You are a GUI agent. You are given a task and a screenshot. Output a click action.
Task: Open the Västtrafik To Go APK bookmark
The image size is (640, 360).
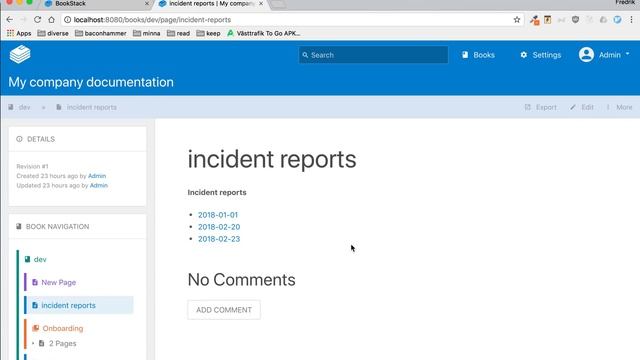pyautogui.click(x=264, y=33)
